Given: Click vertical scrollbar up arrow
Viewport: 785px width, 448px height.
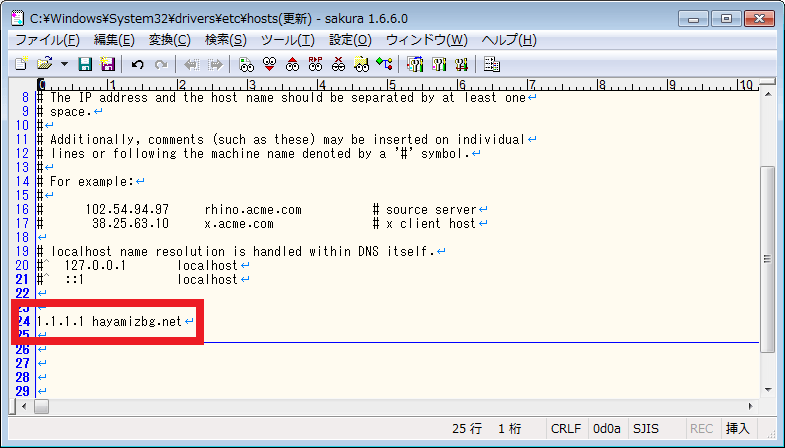Looking at the screenshot, I should [x=768, y=94].
